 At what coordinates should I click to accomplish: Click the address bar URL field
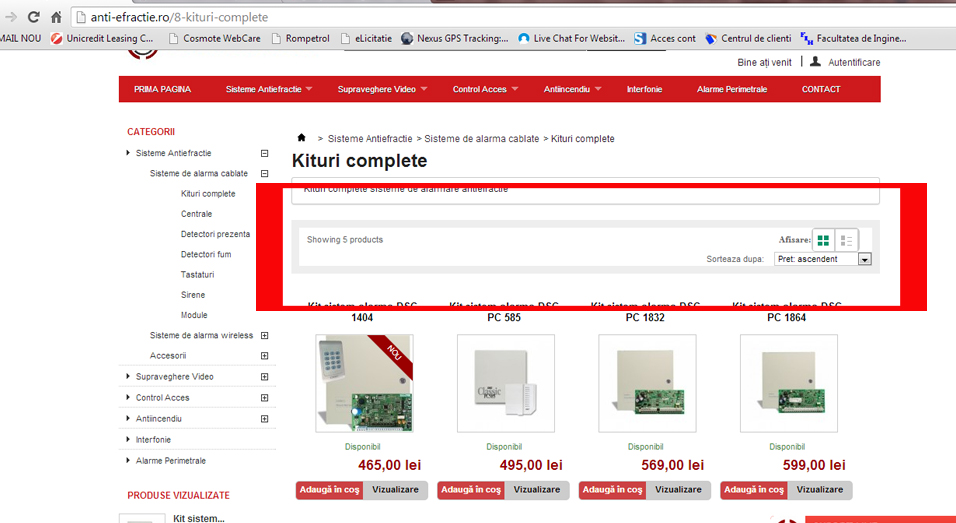pos(512,17)
